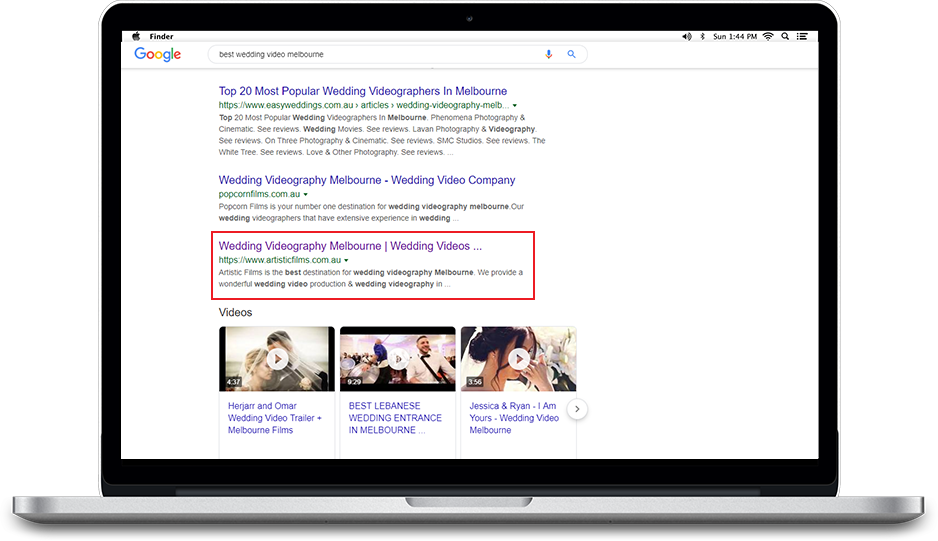Click snippet text starting 'Artistic Films is the best'
The image size is (938, 541).
click(370, 278)
